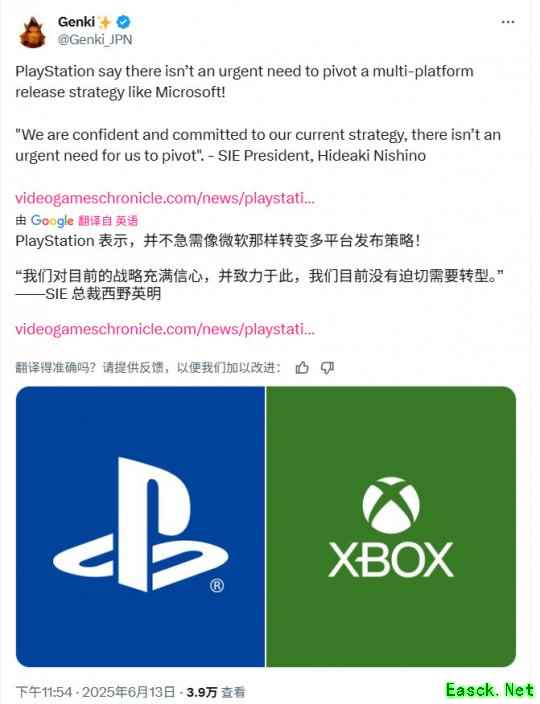
Task: Open the first videogameschronicle.com link
Action: (x=165, y=198)
